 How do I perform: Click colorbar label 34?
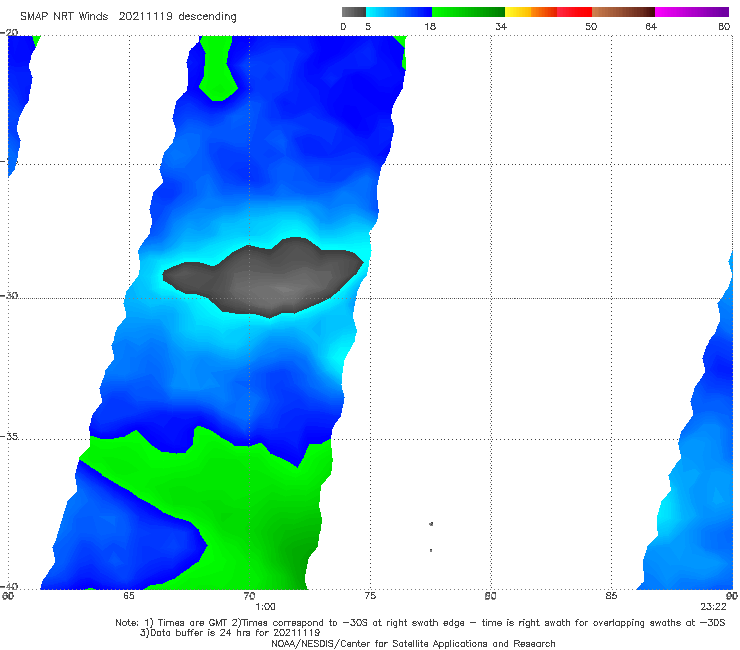tap(501, 26)
